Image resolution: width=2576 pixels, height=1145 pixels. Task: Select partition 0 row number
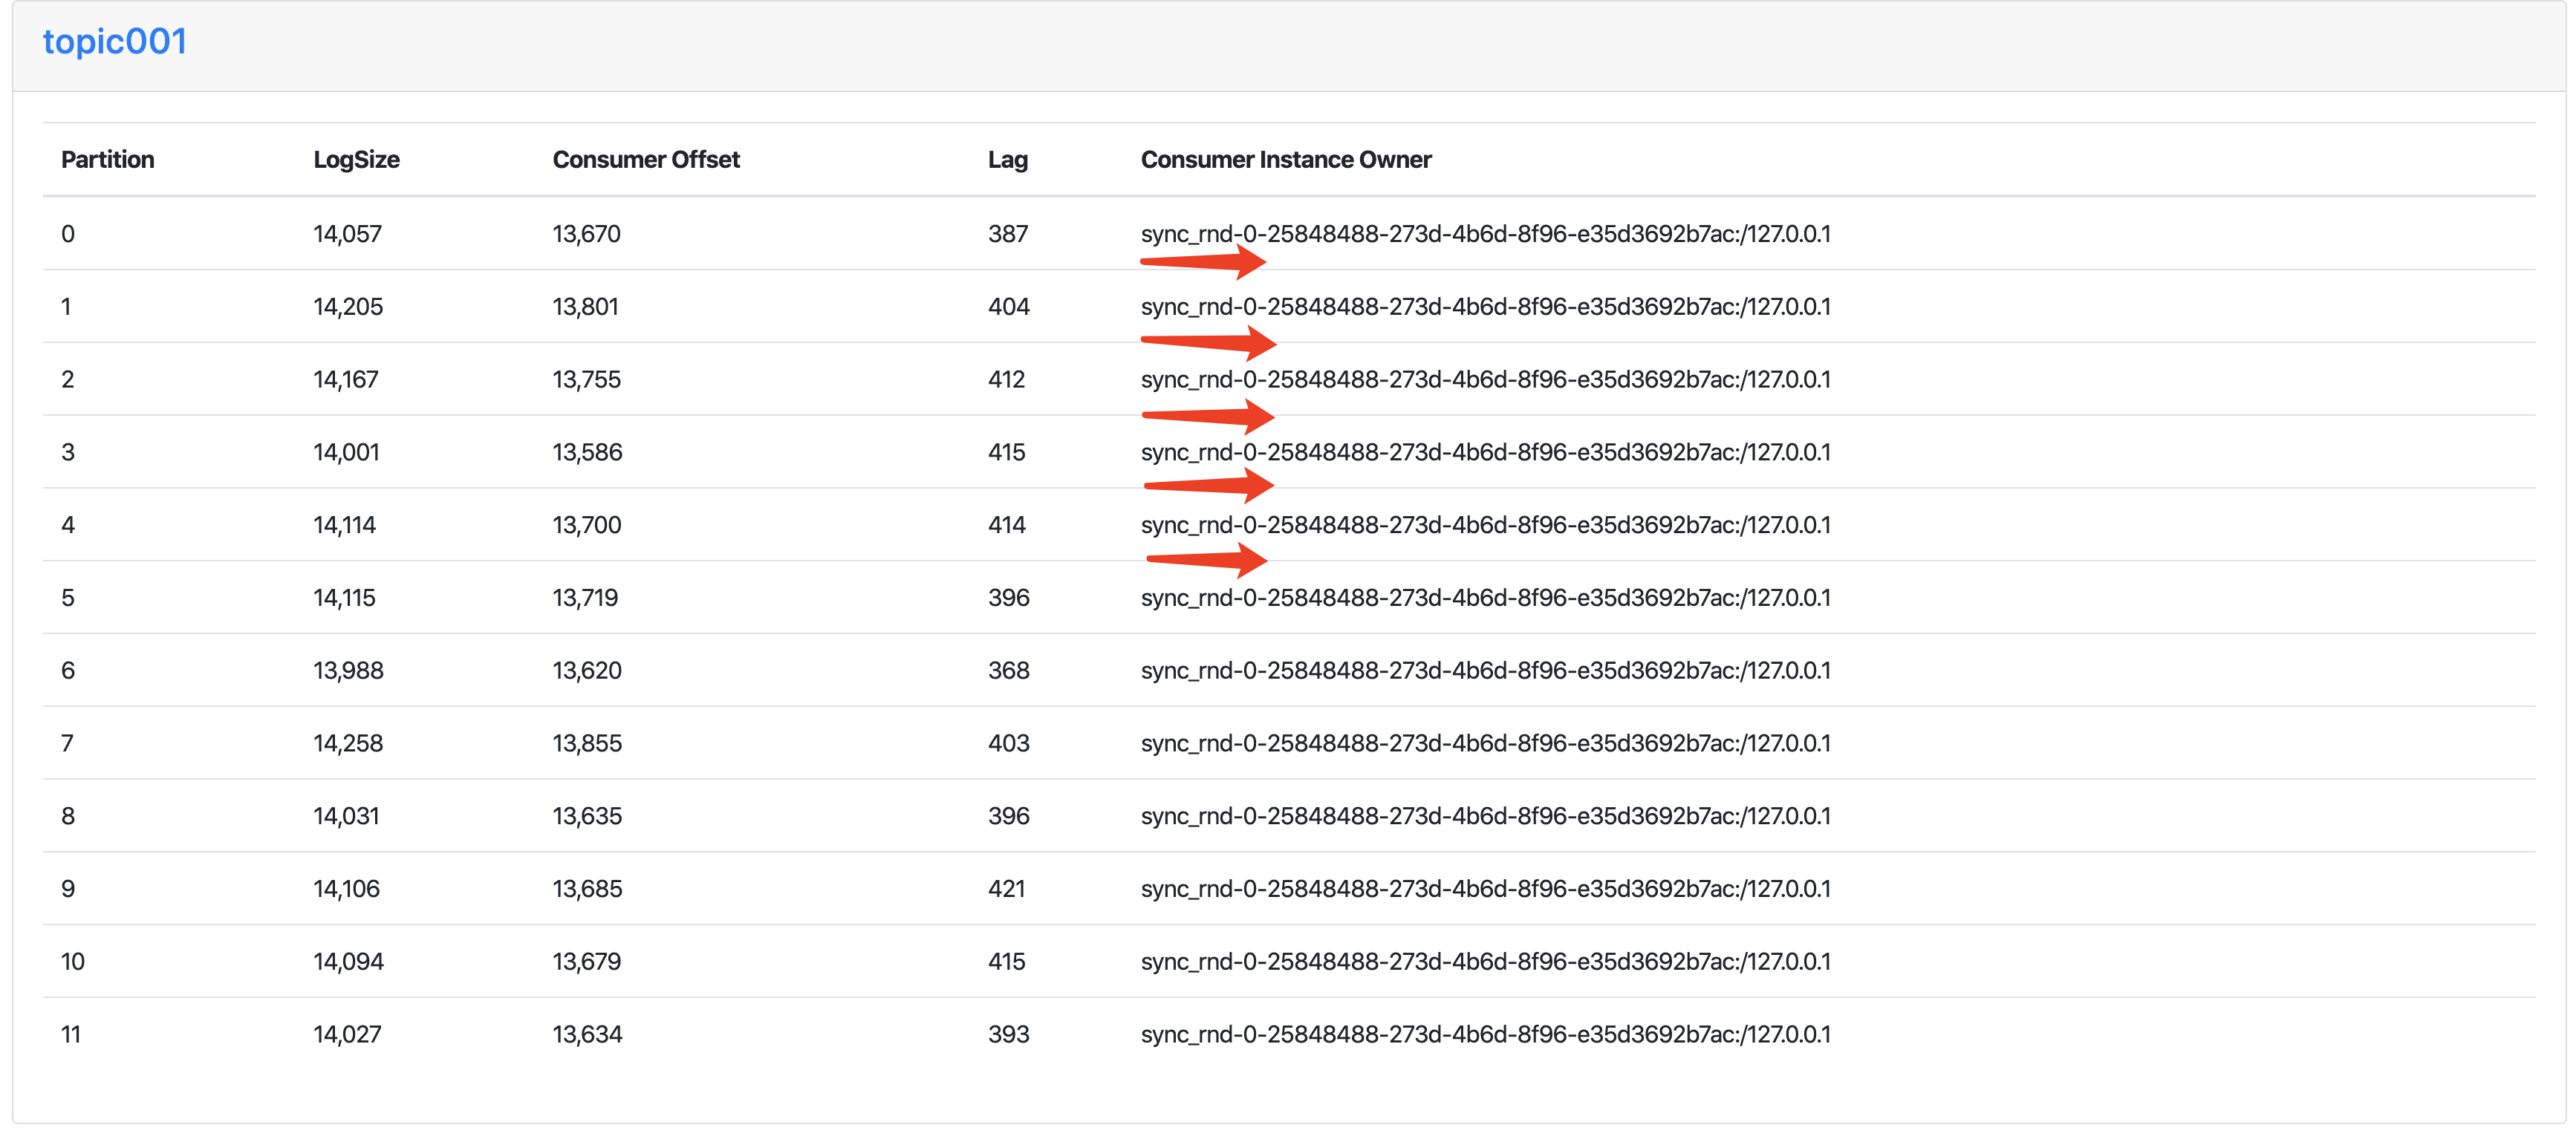68,234
